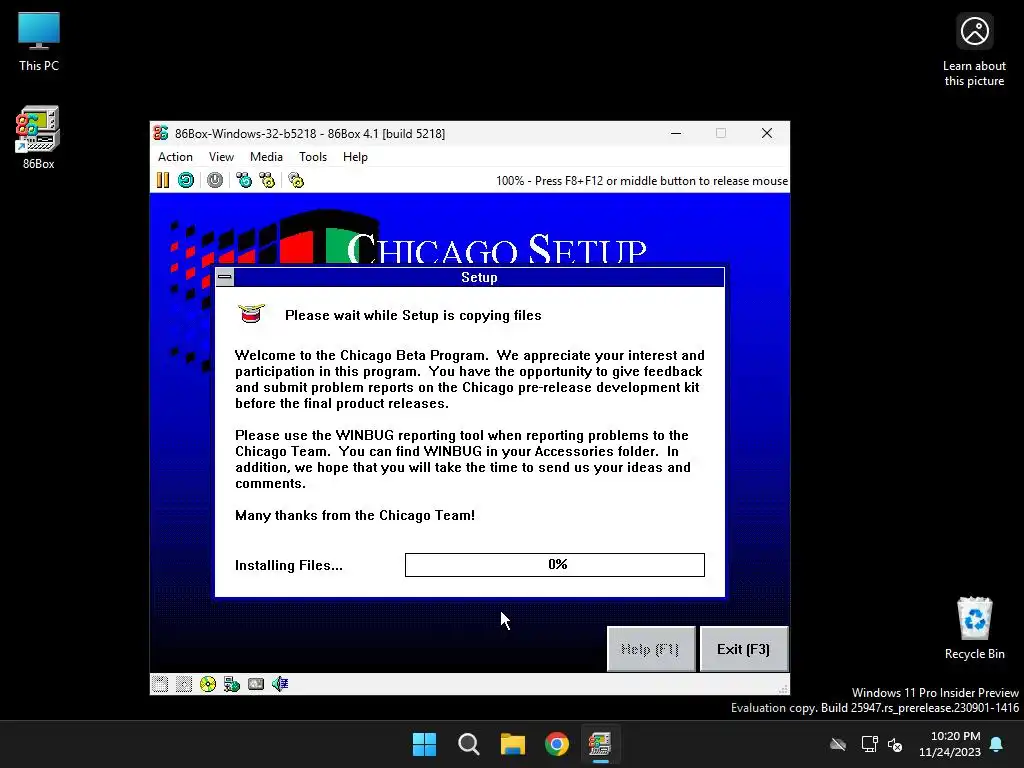Send Ctrl+Alt+Esc using the yellow keys icon

(x=267, y=180)
